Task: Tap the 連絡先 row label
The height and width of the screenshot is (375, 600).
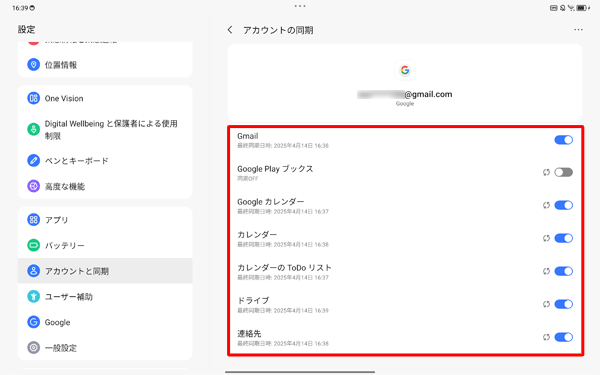Action: pos(249,333)
